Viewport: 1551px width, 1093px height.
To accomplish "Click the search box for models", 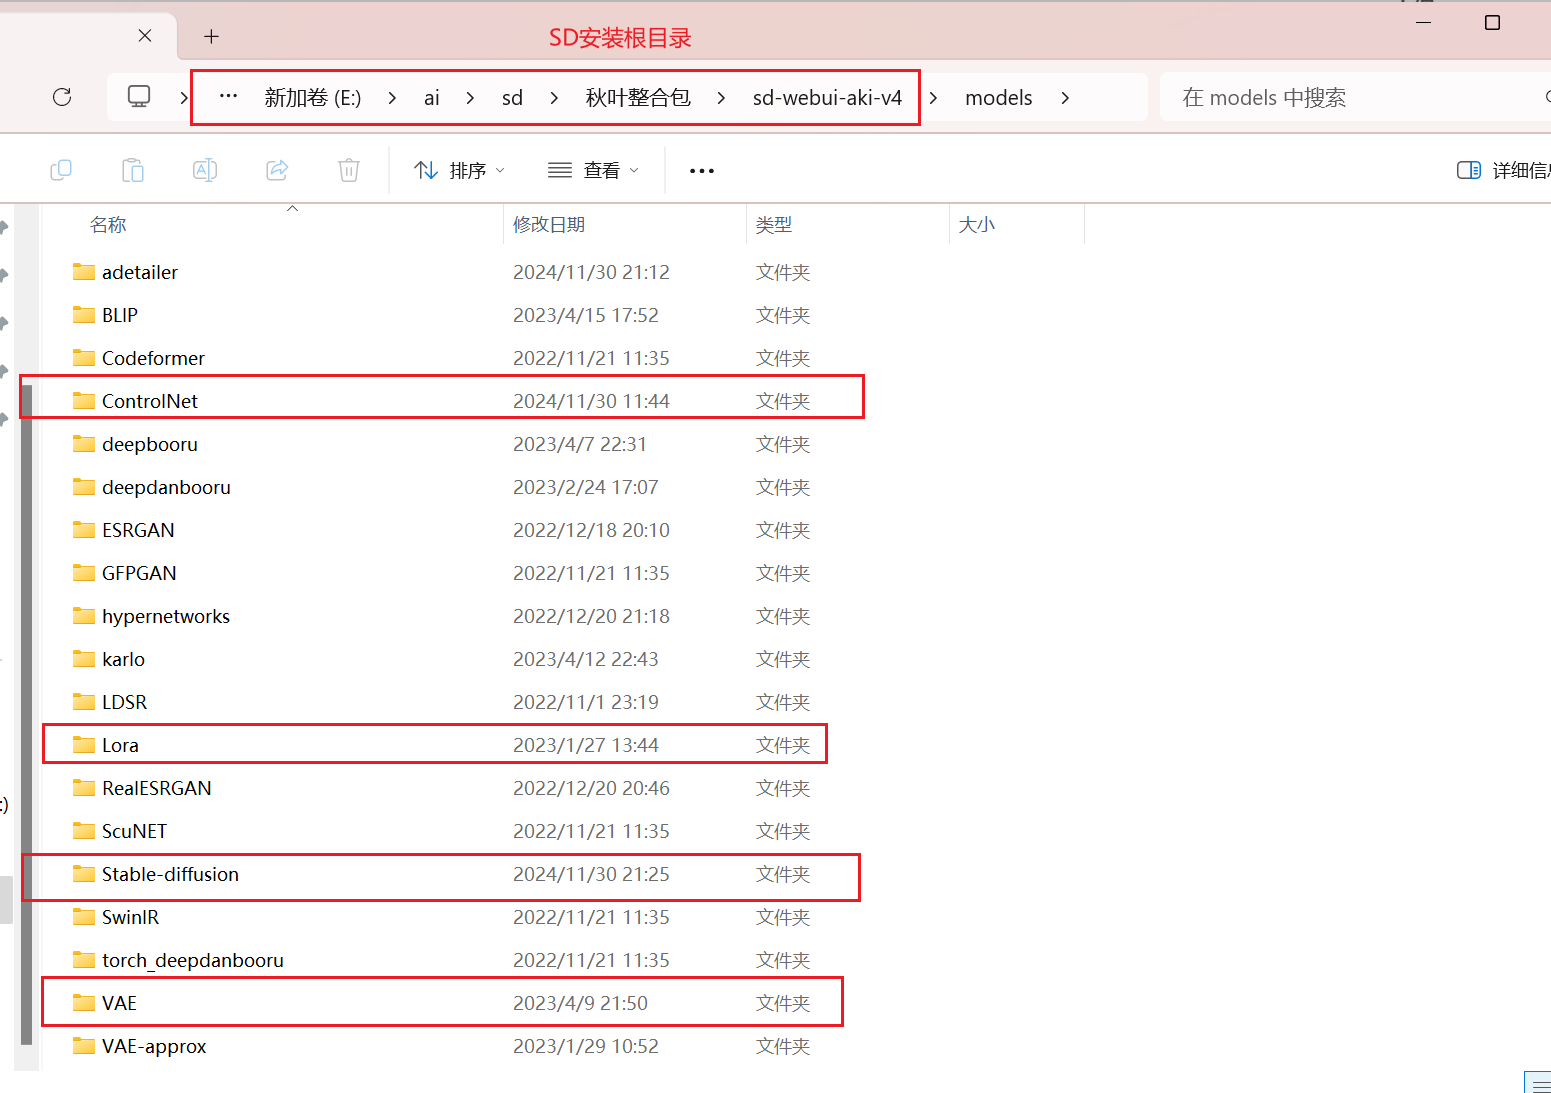I will click(1350, 98).
